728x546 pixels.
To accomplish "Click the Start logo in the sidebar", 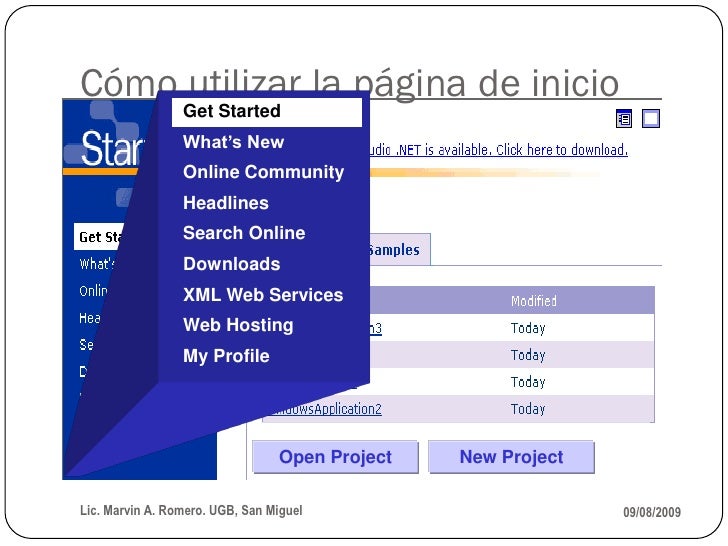I will pyautogui.click(x=111, y=149).
